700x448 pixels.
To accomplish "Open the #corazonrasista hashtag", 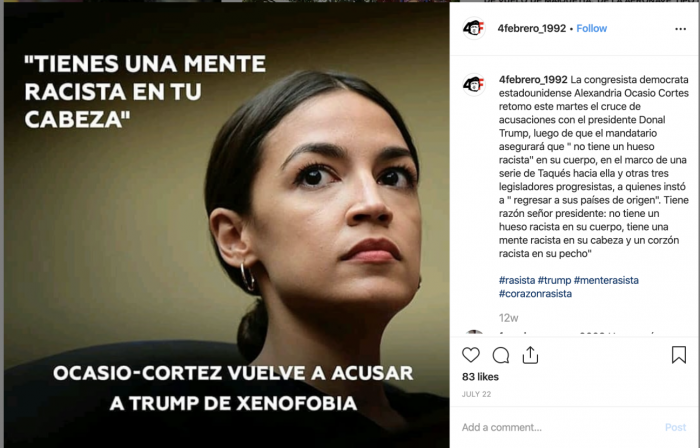I will click(x=535, y=294).
